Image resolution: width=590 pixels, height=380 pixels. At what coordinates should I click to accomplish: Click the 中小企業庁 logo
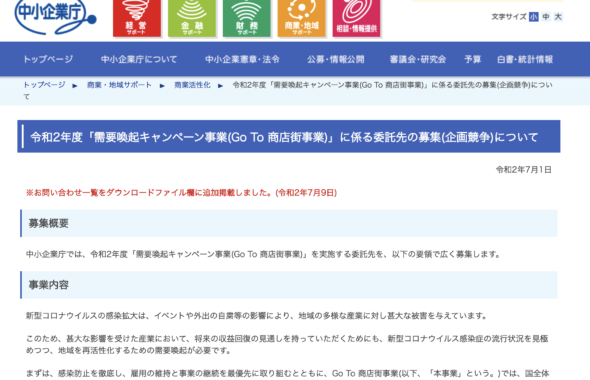click(x=55, y=17)
